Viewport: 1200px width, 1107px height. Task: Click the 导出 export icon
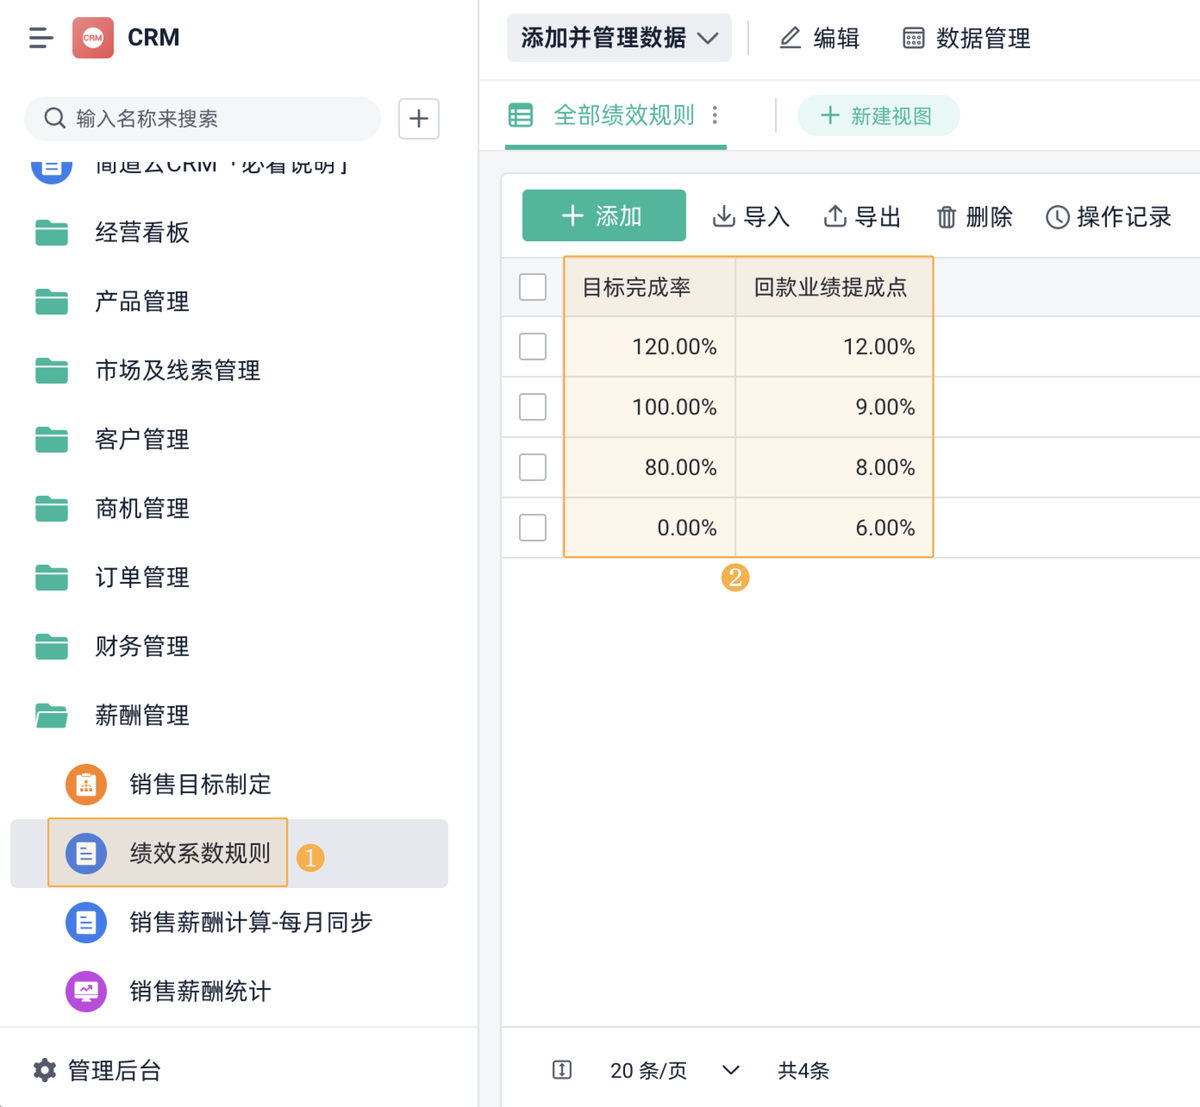(834, 216)
